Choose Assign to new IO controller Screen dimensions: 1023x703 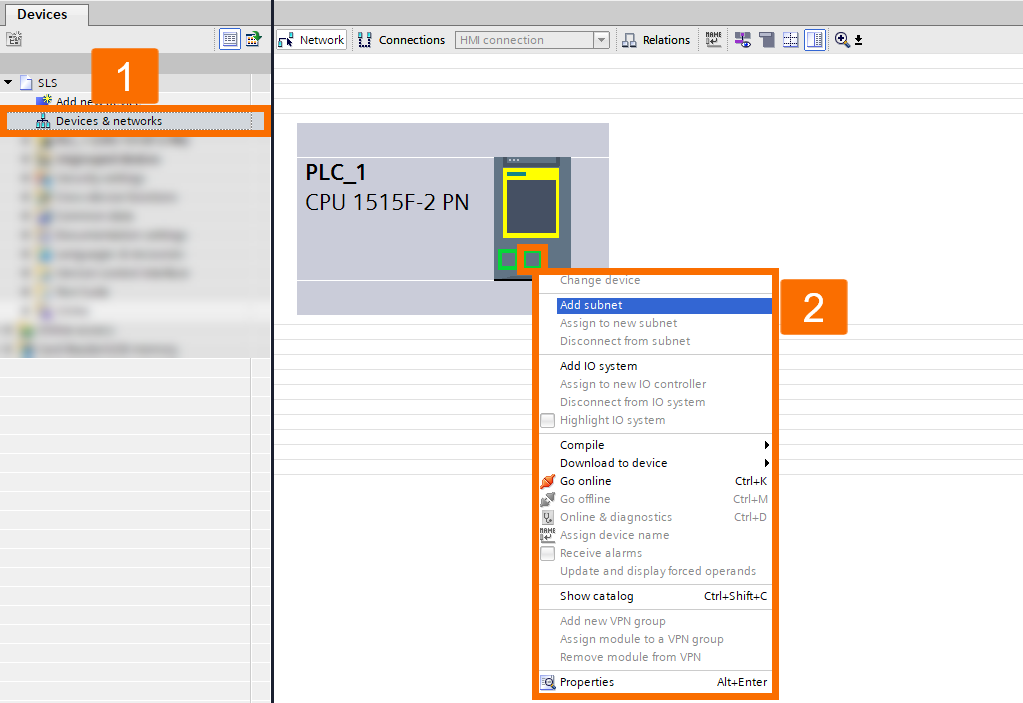click(x=655, y=384)
